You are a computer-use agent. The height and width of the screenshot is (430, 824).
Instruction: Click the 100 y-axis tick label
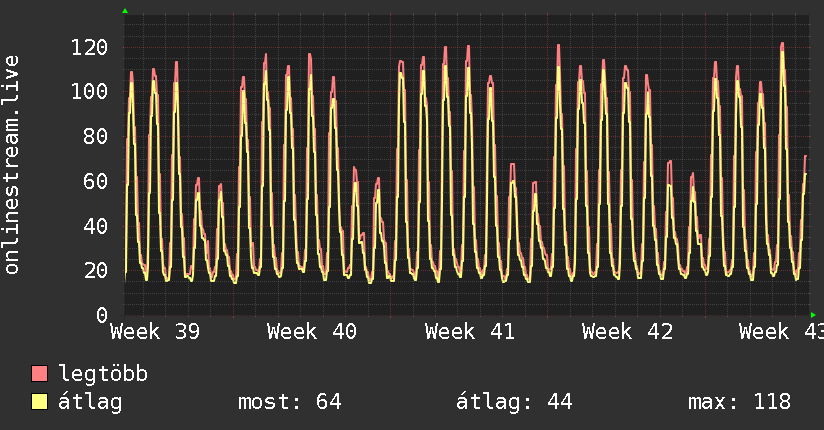pyautogui.click(x=89, y=91)
